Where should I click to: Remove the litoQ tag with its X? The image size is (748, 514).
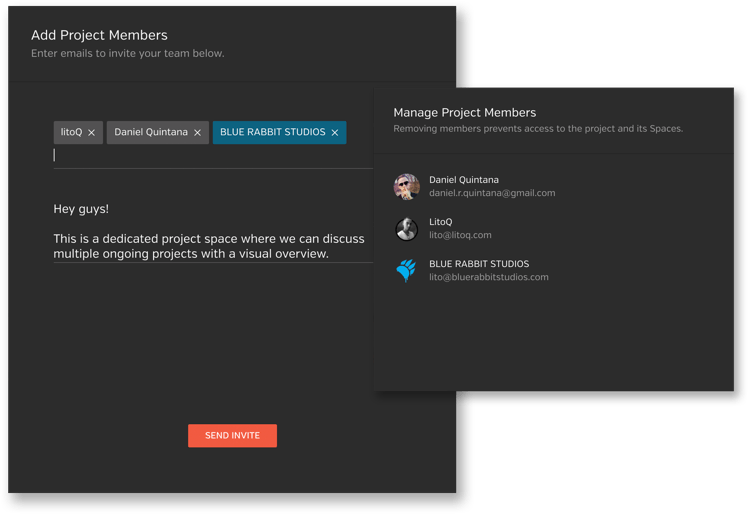pos(92,133)
